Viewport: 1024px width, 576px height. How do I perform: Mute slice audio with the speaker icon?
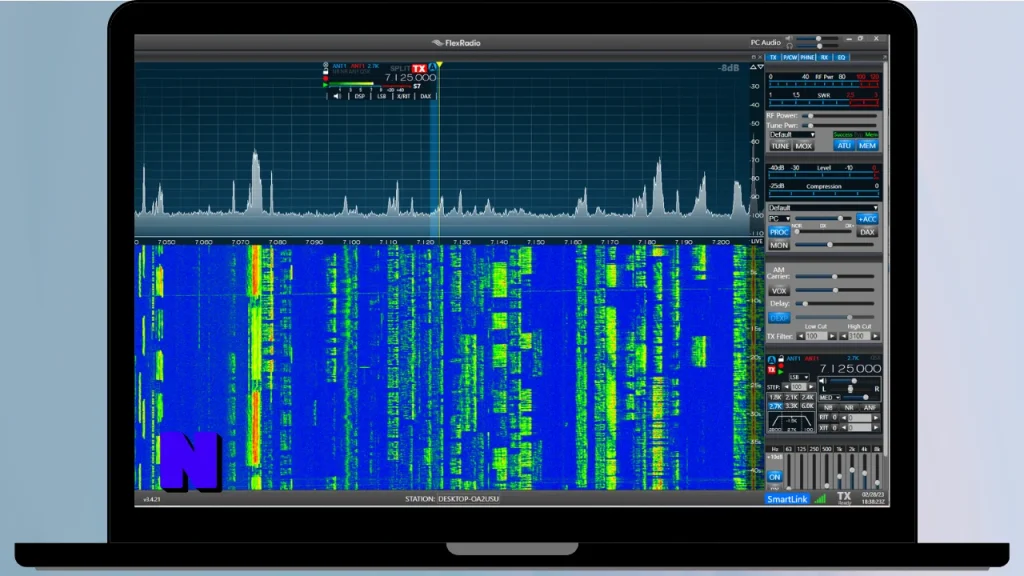click(x=337, y=96)
